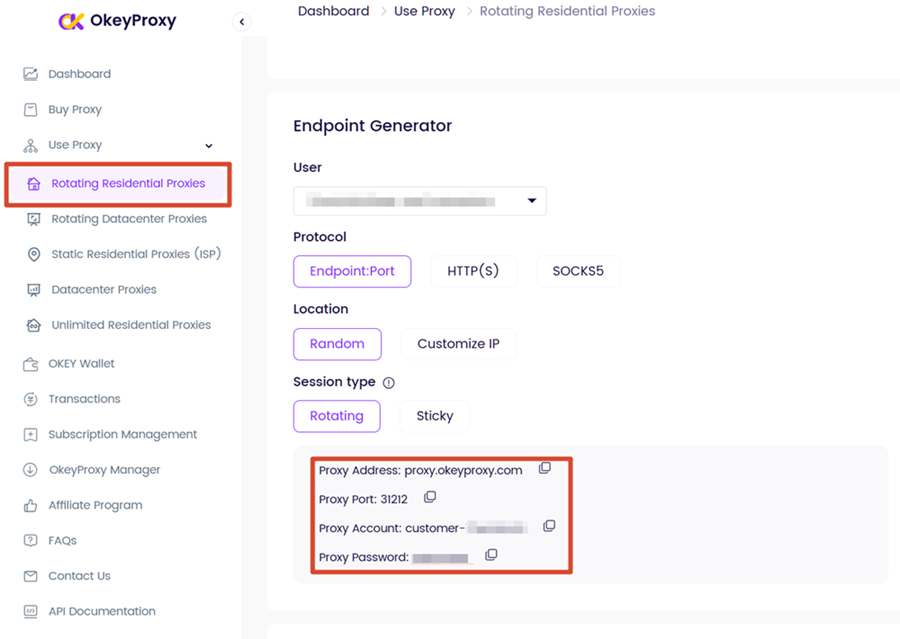The width and height of the screenshot is (900, 639).
Task: Copy the Proxy Account value
Action: [x=549, y=525]
